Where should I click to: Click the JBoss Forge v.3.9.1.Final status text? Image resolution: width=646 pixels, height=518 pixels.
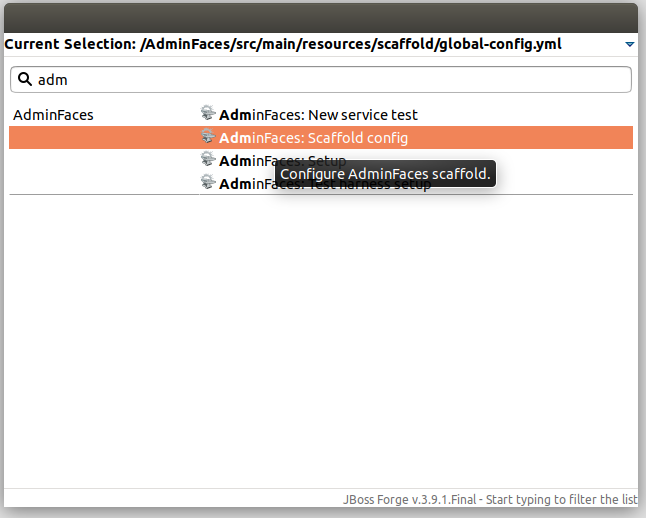pos(490,499)
